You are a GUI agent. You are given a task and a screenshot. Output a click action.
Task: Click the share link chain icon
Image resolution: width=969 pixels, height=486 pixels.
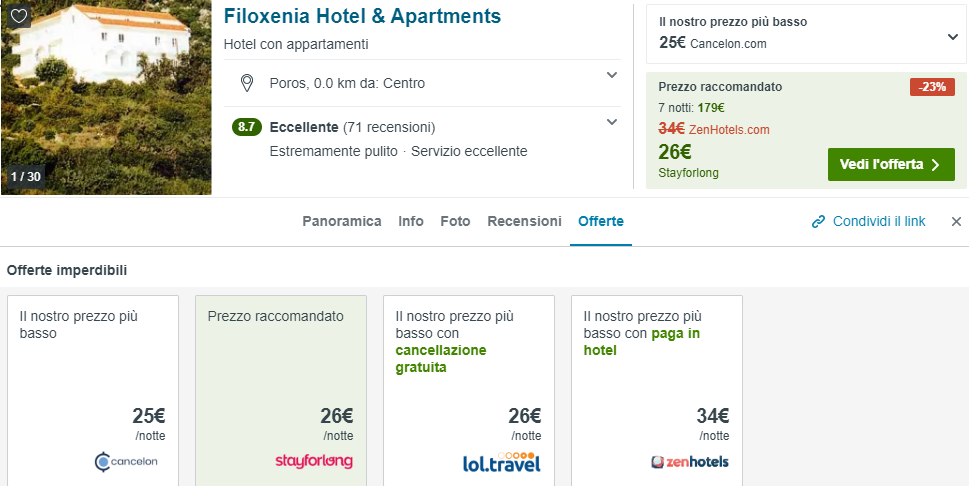coord(818,221)
